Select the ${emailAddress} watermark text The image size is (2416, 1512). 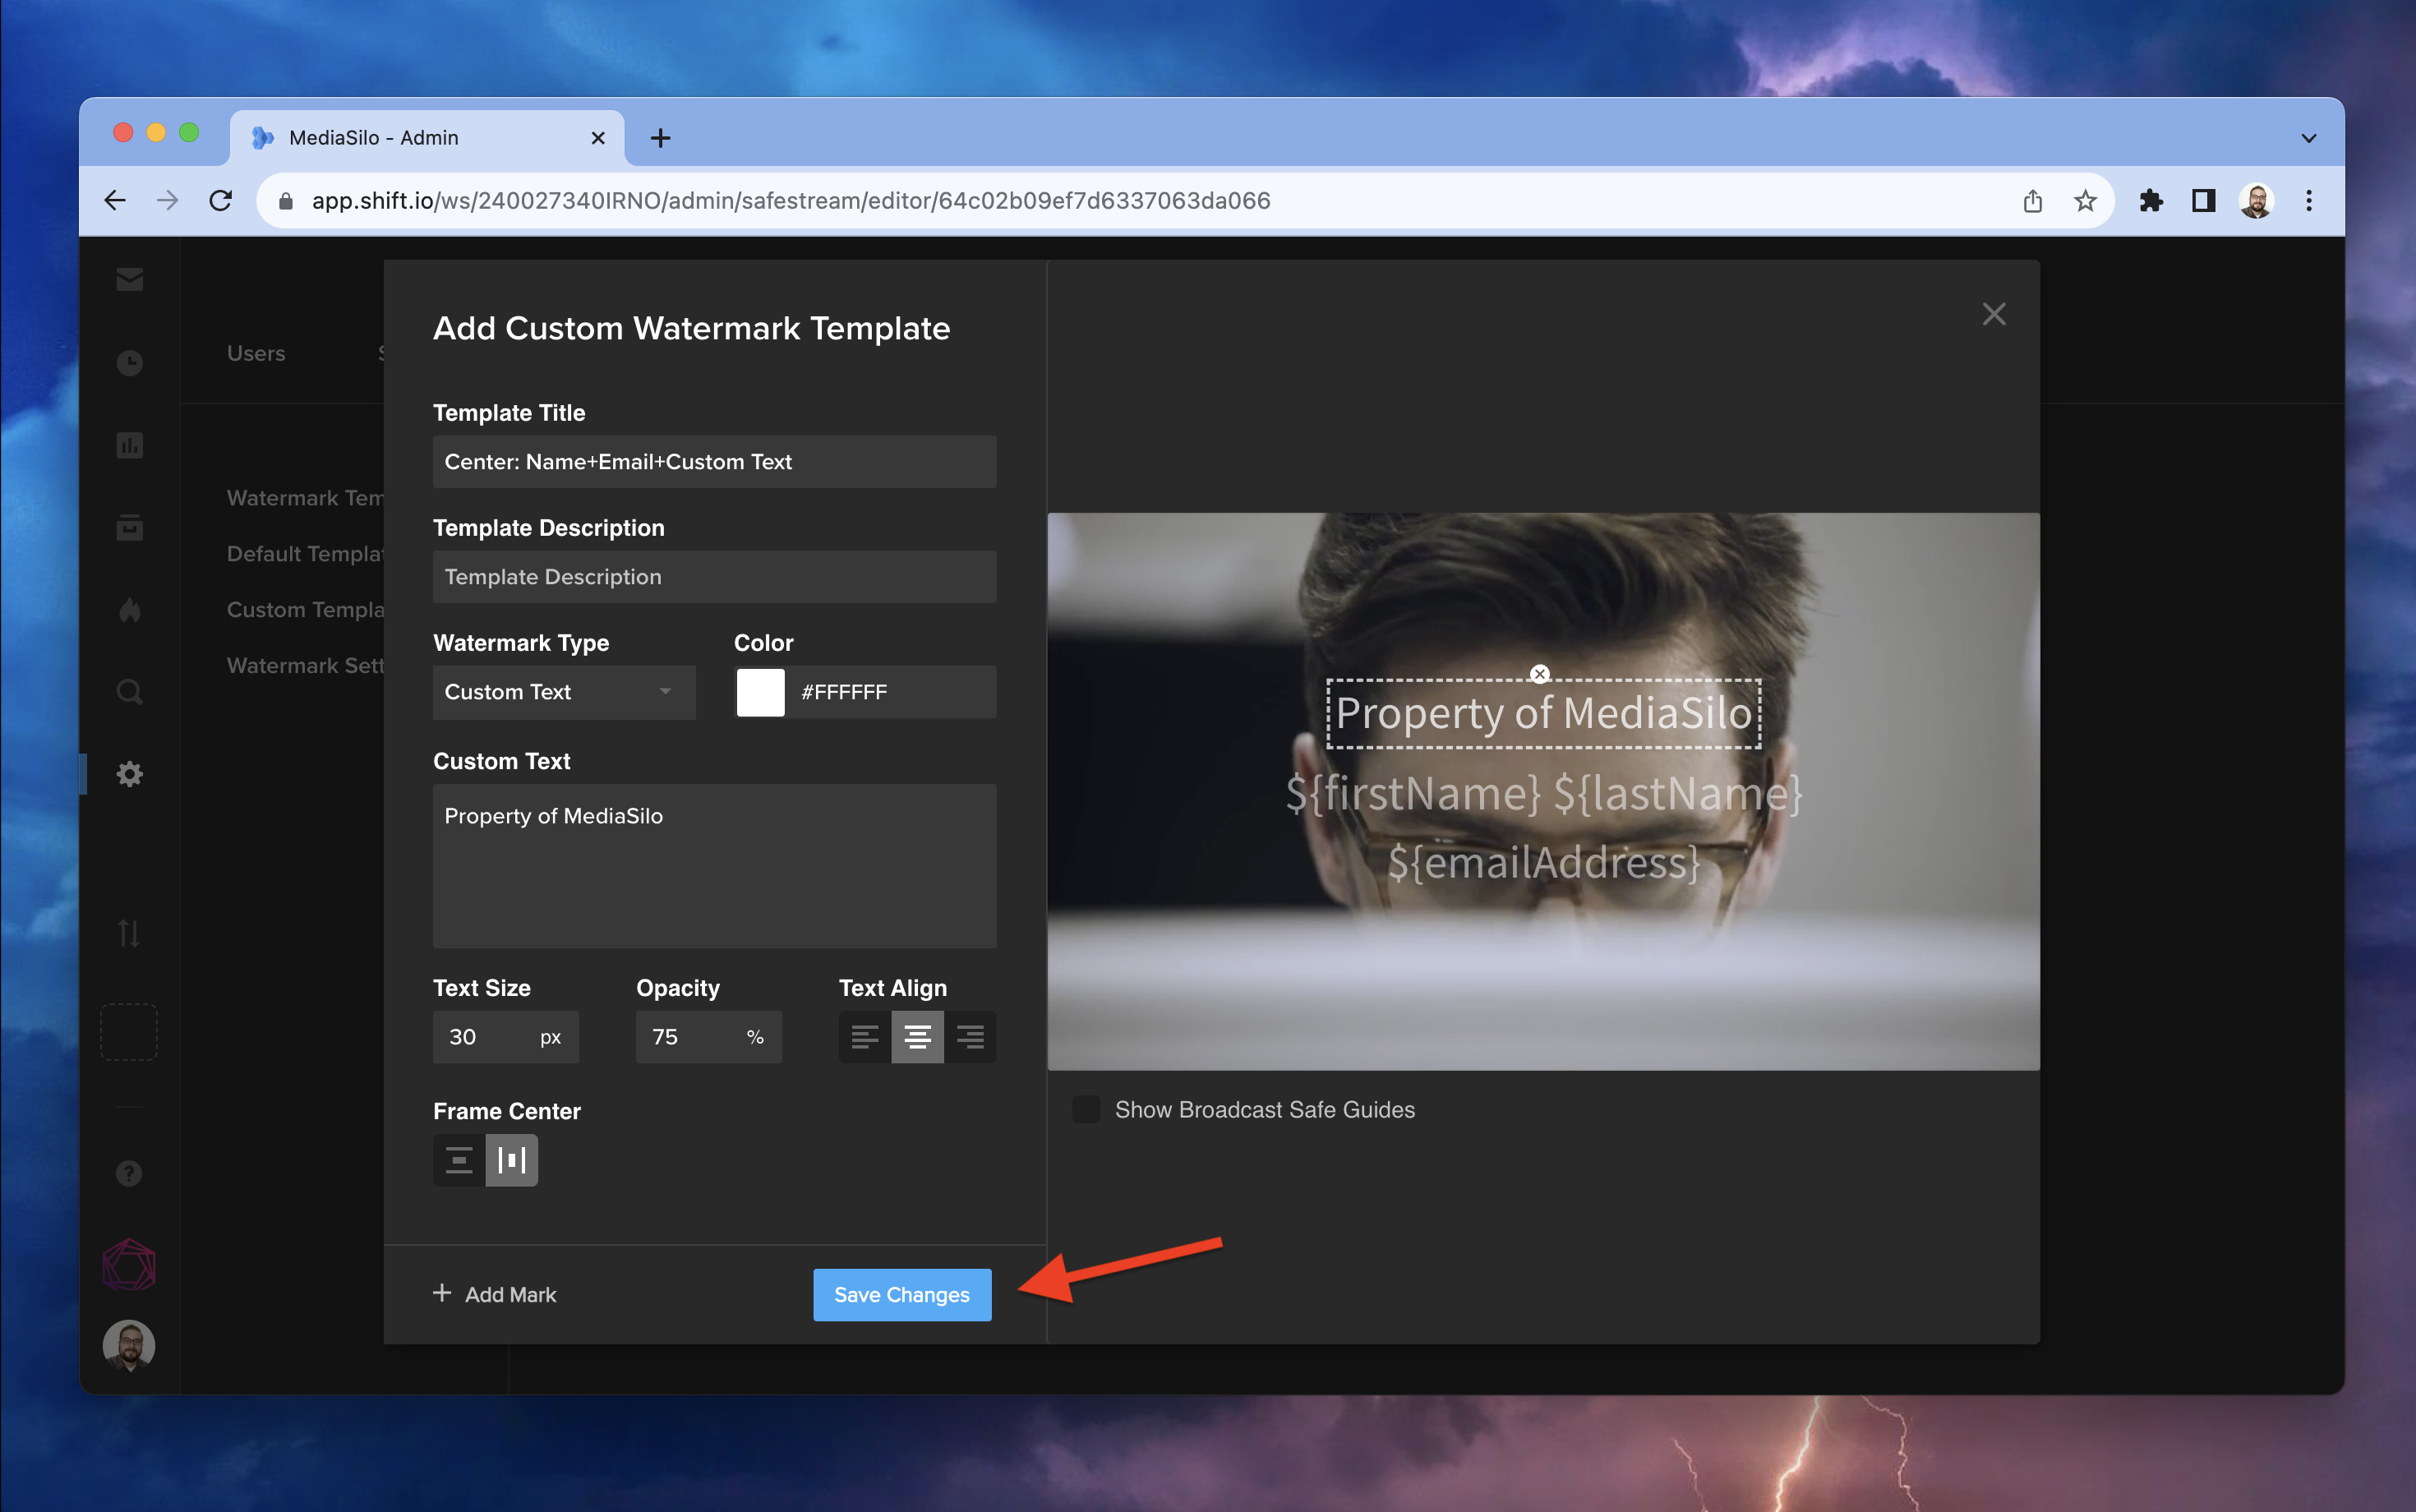tap(1543, 863)
